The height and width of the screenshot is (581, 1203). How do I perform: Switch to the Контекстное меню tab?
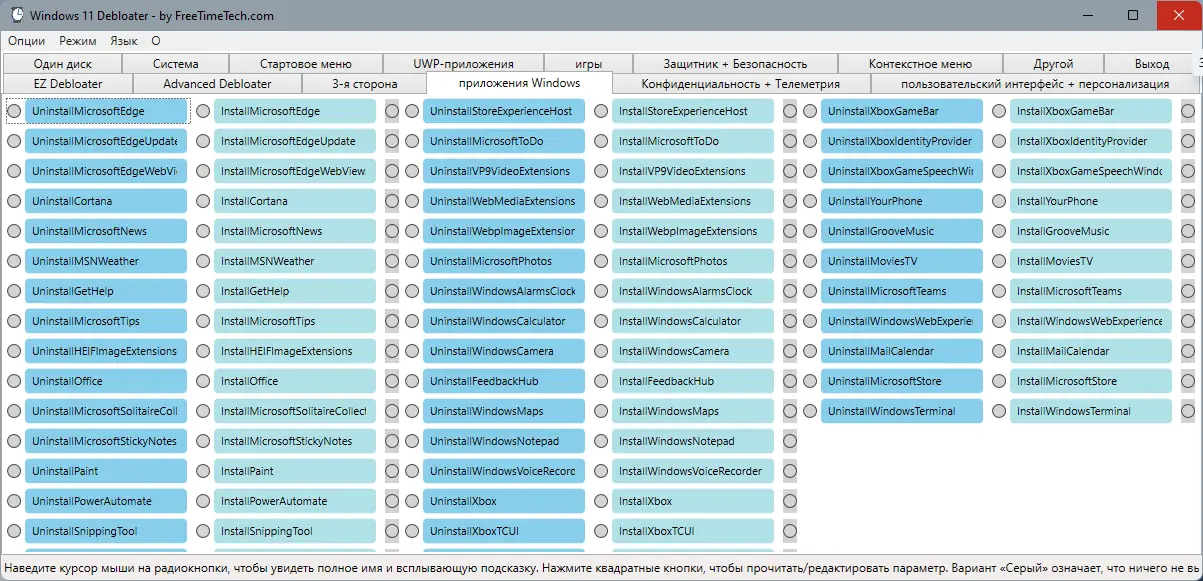tap(920, 63)
